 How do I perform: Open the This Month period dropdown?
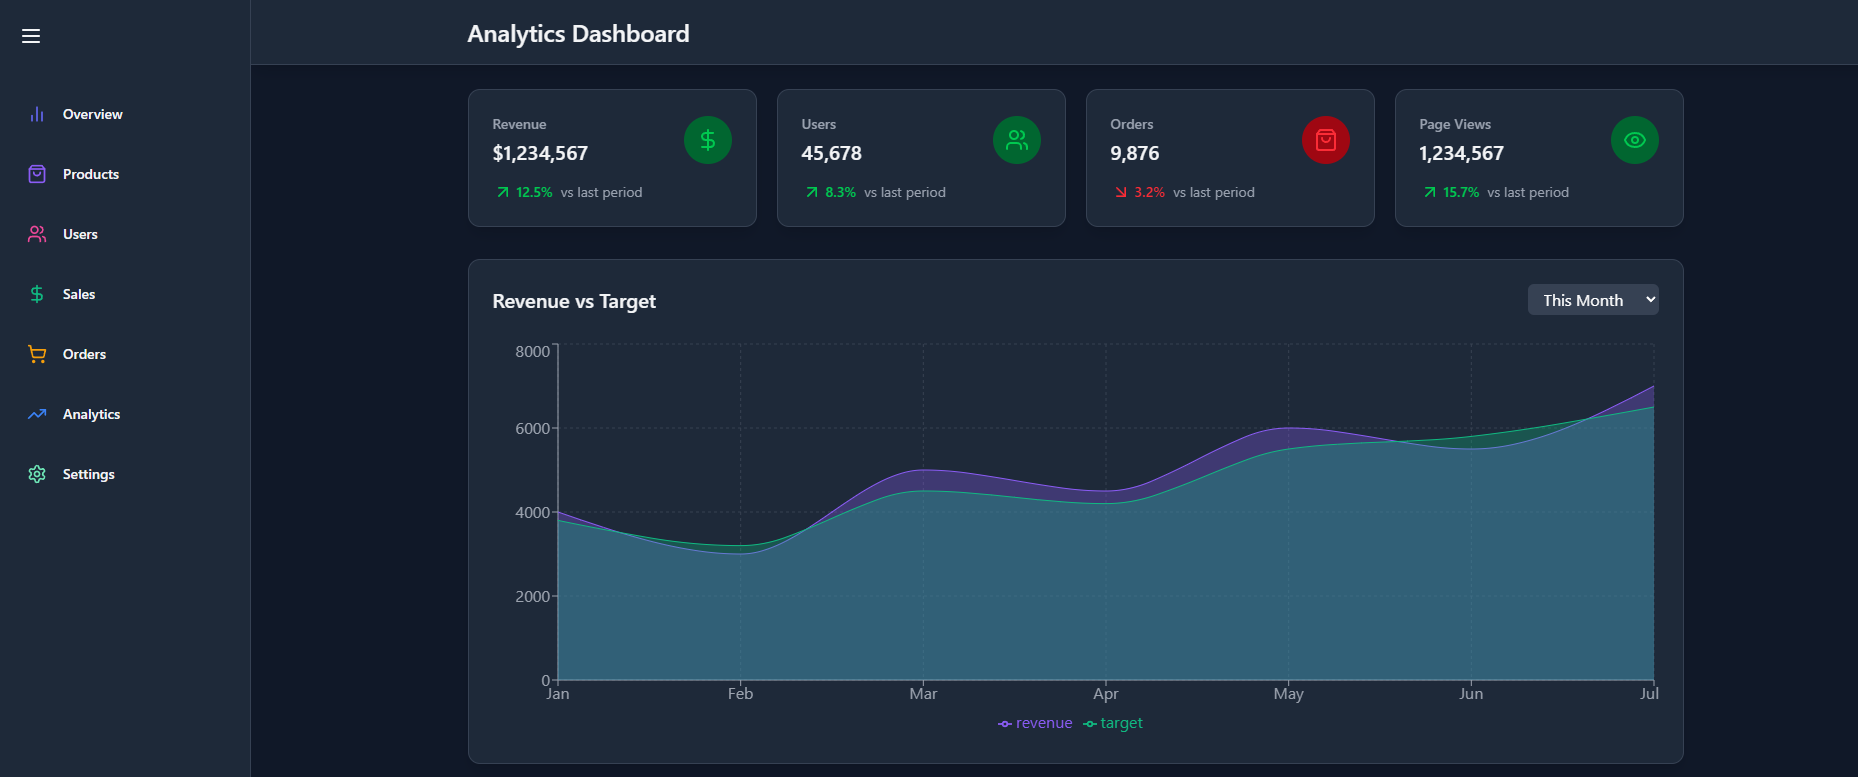tap(1592, 300)
